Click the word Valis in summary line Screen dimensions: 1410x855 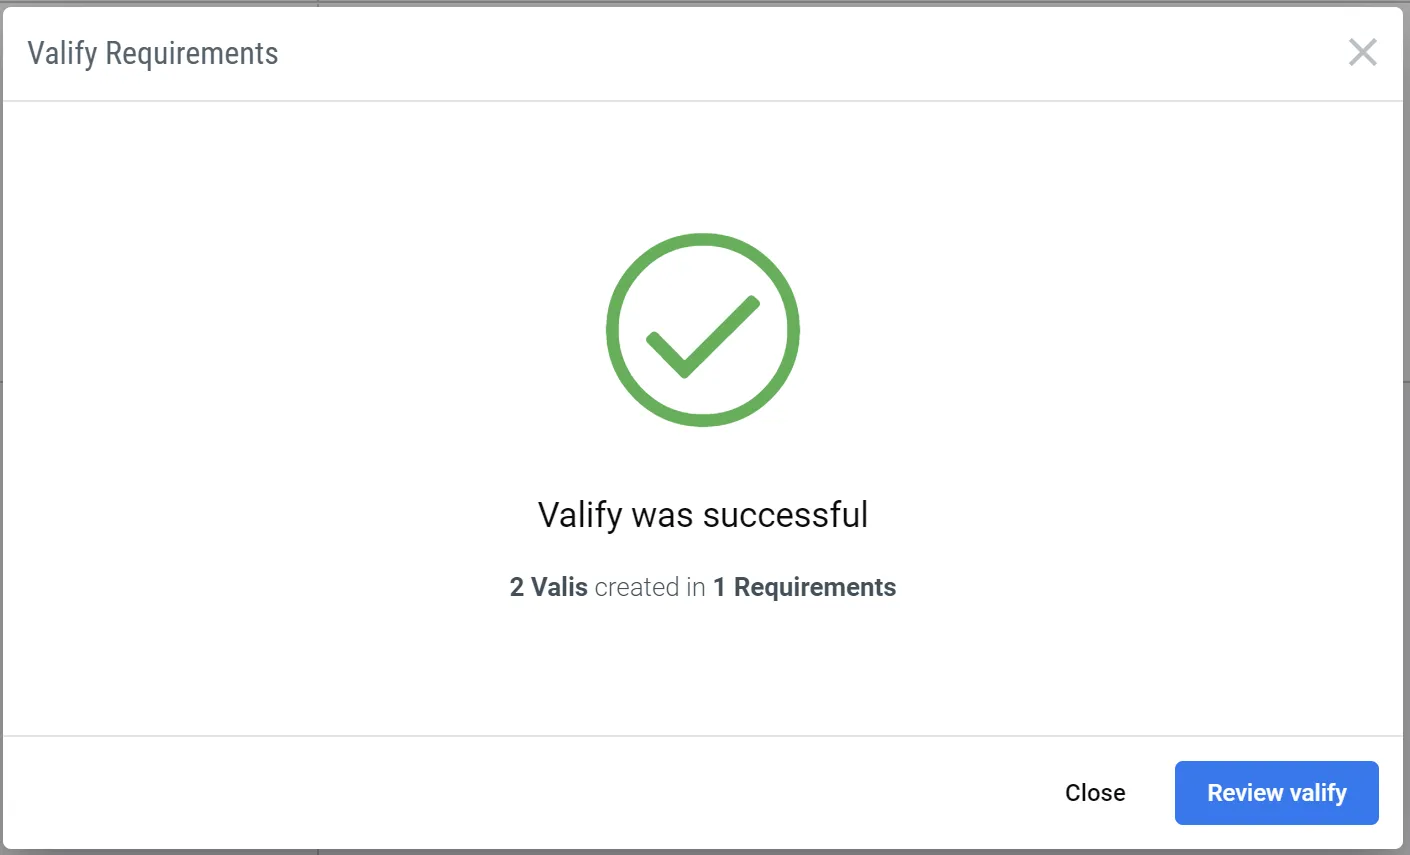coord(559,587)
